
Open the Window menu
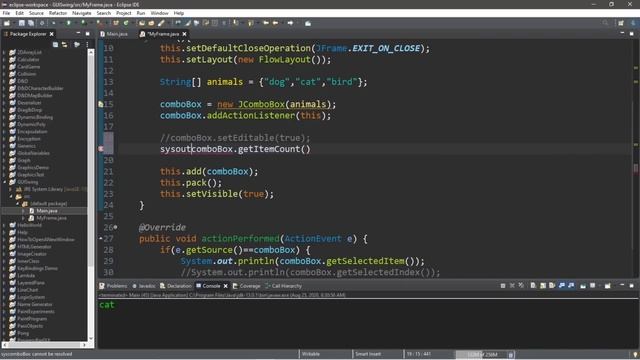click(x=159, y=13)
